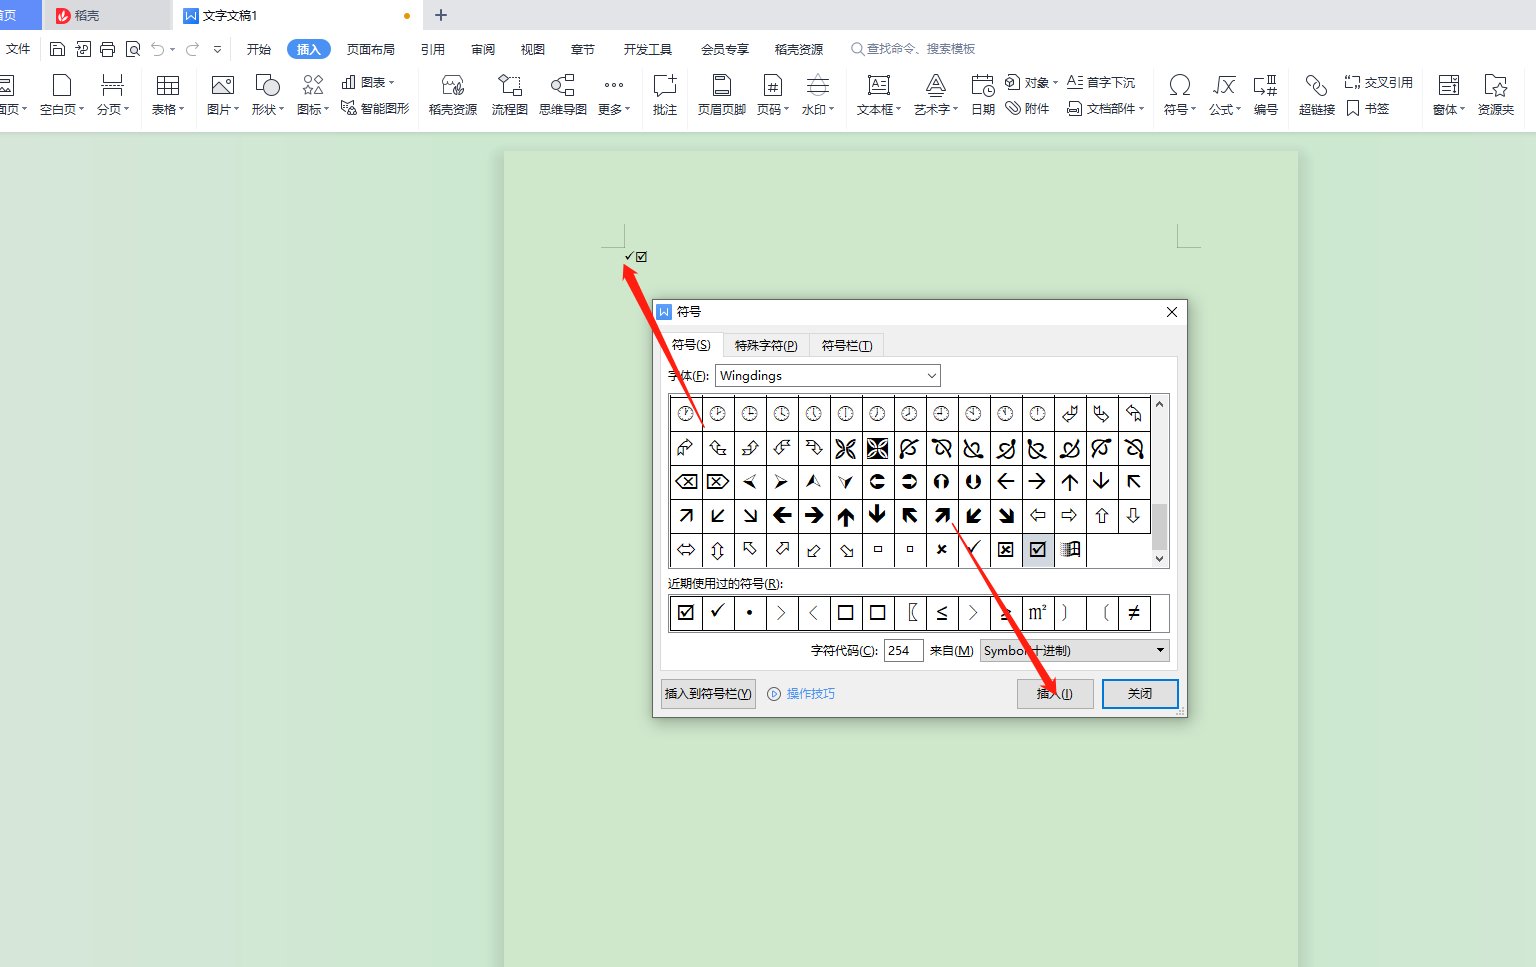Click the 字符代码 code input field
Image resolution: width=1536 pixels, height=967 pixels.
pos(903,650)
